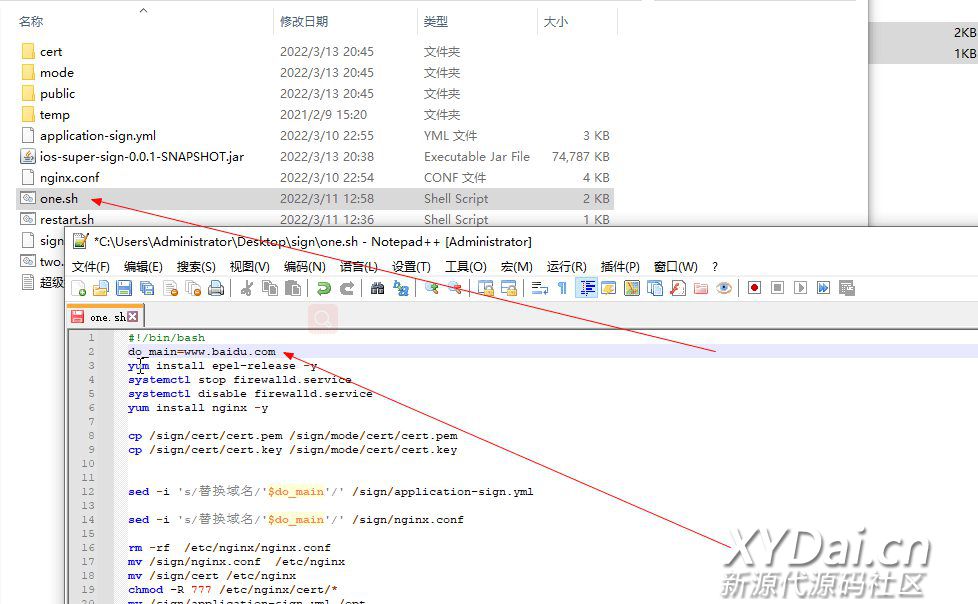Viewport: 978px width, 604px height.
Task: Open the 插件(P) menu
Action: [620, 266]
